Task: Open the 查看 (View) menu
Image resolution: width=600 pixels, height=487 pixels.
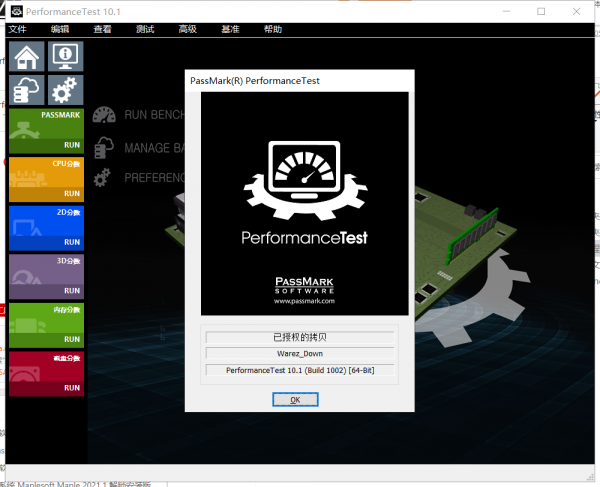Action: coord(103,29)
